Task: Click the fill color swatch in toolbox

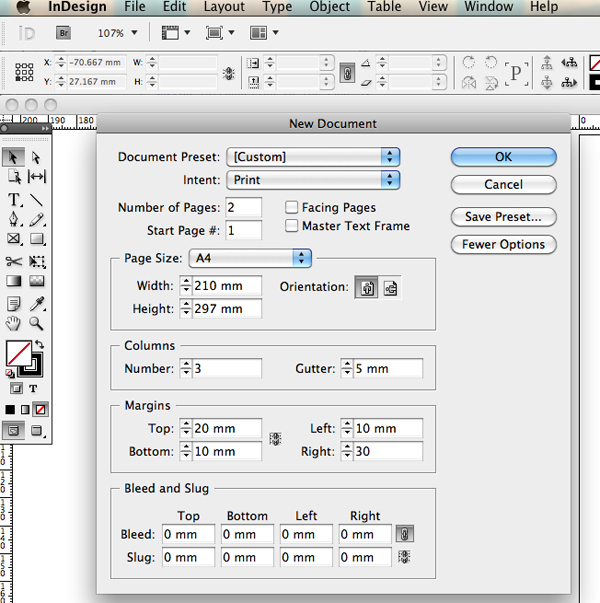Action: pos(18,353)
